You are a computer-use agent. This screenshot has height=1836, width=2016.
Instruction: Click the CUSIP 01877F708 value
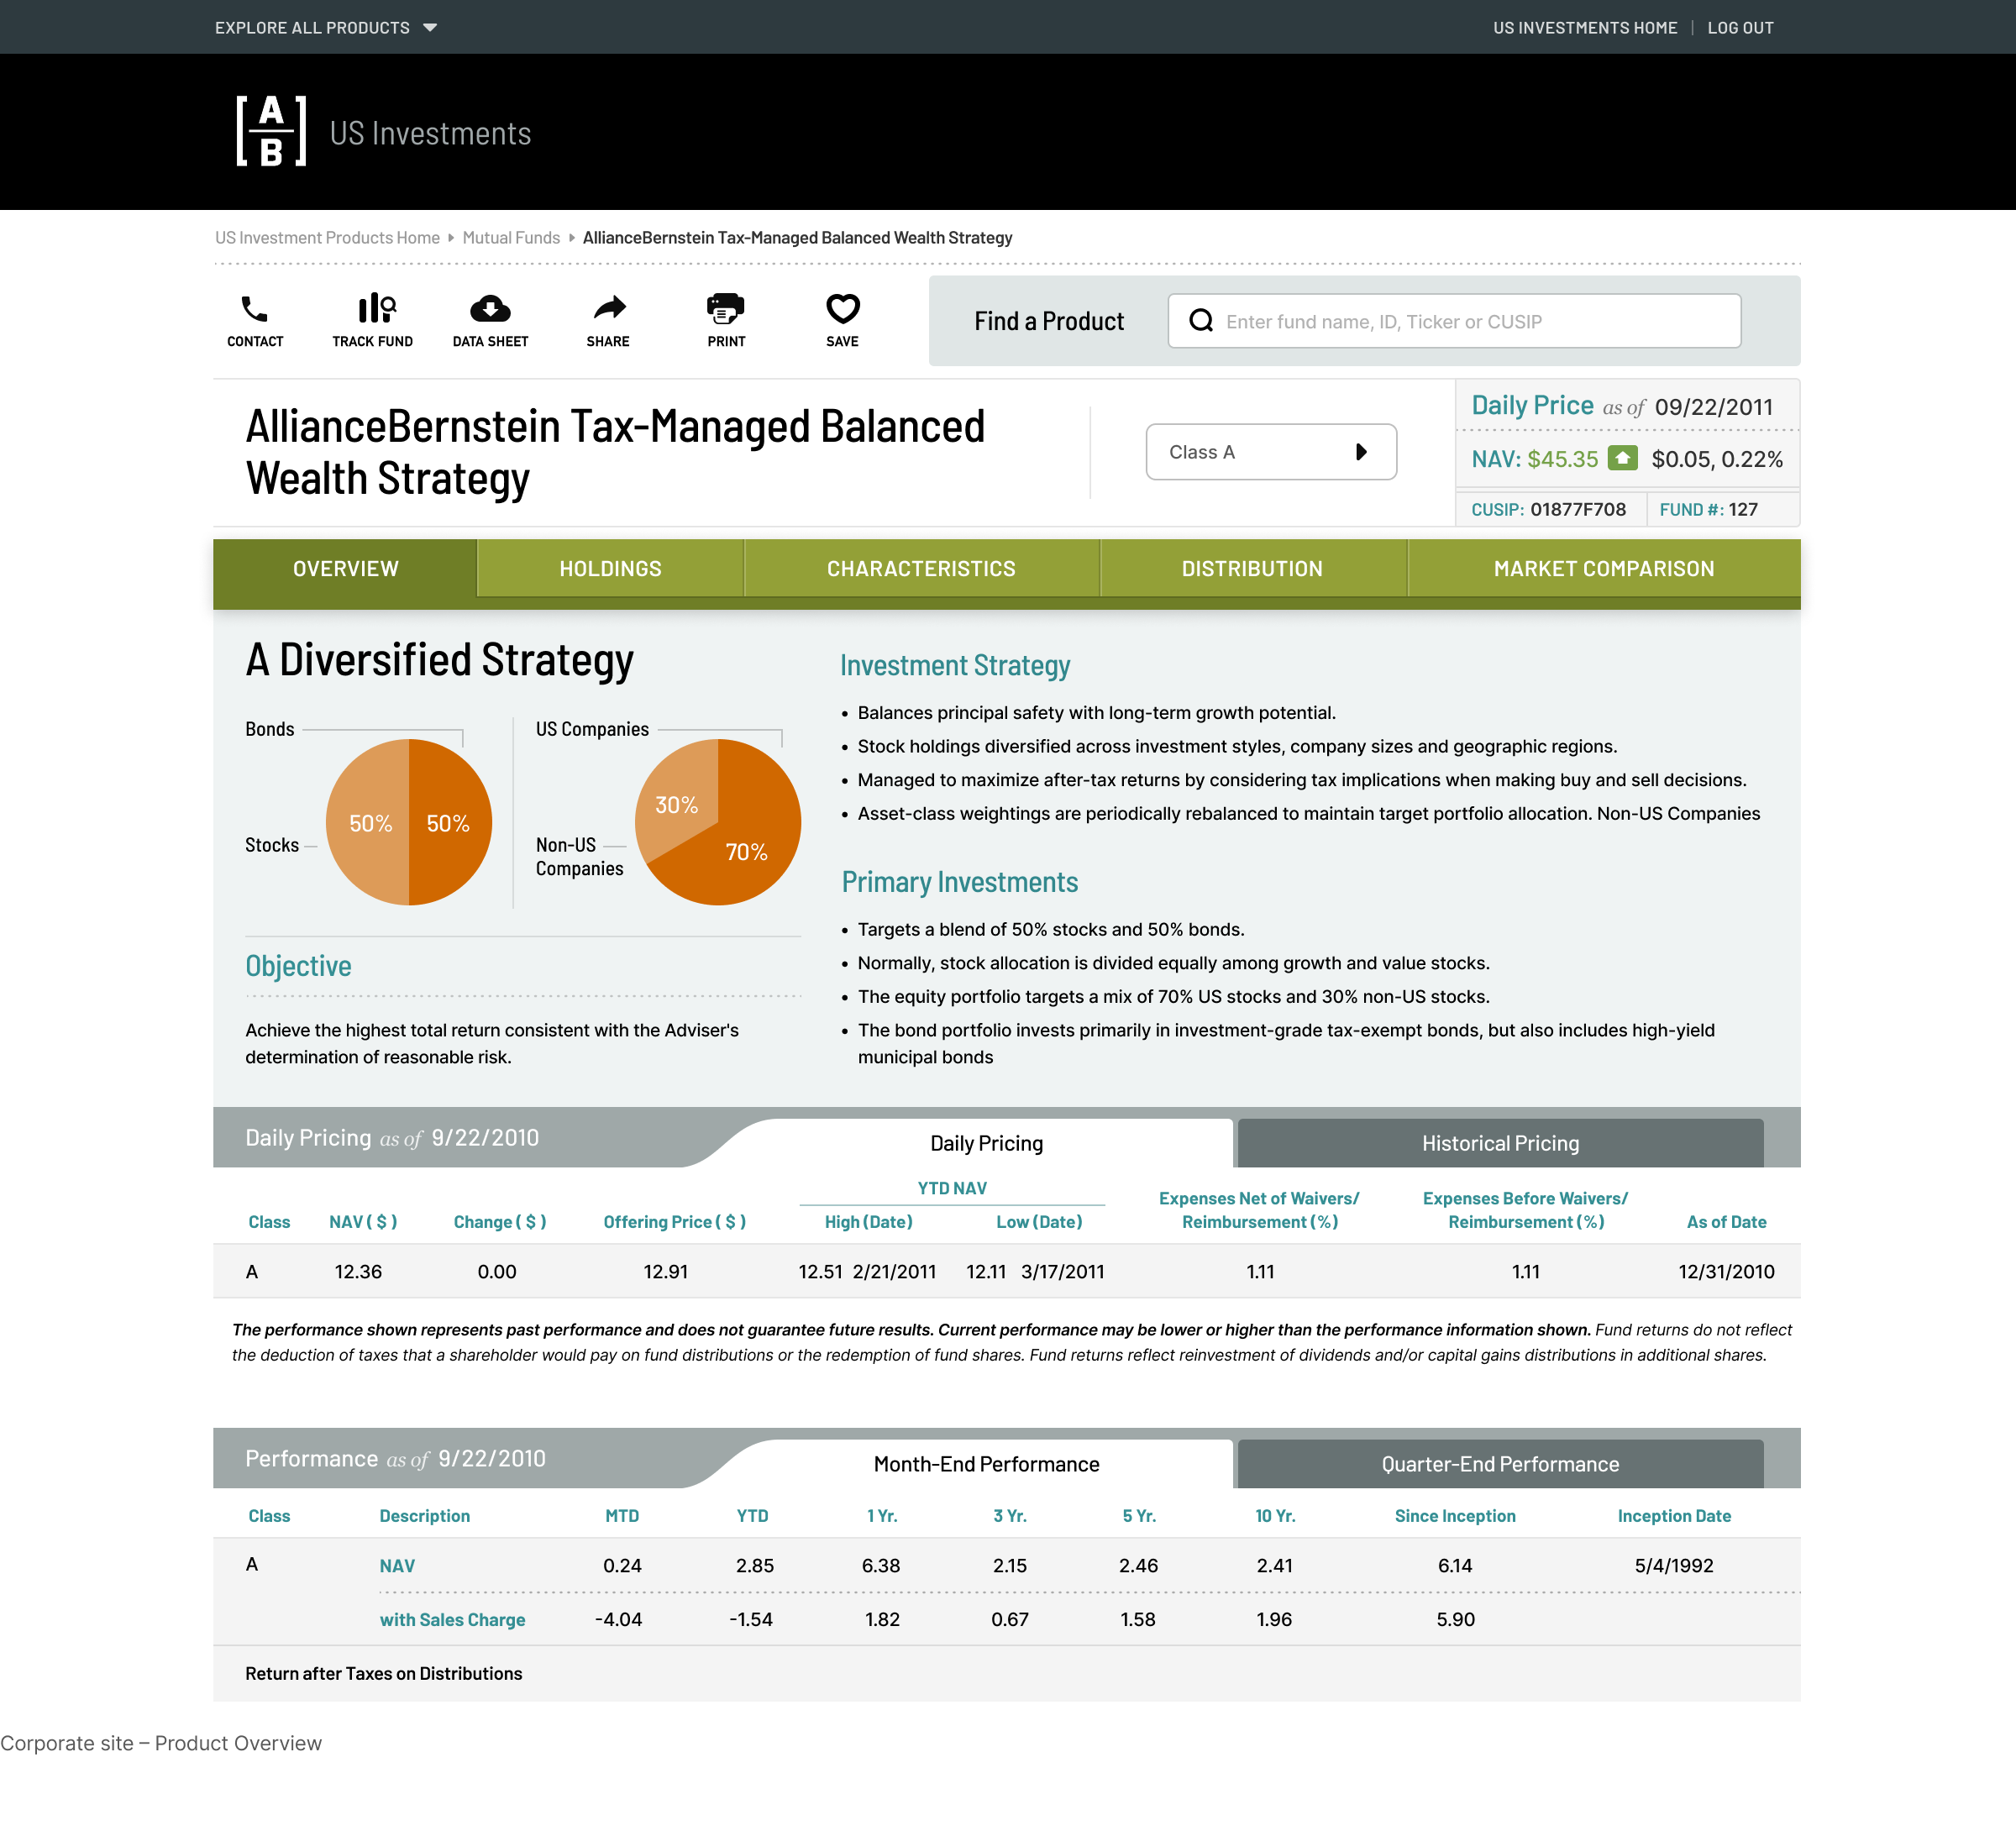click(x=1577, y=510)
